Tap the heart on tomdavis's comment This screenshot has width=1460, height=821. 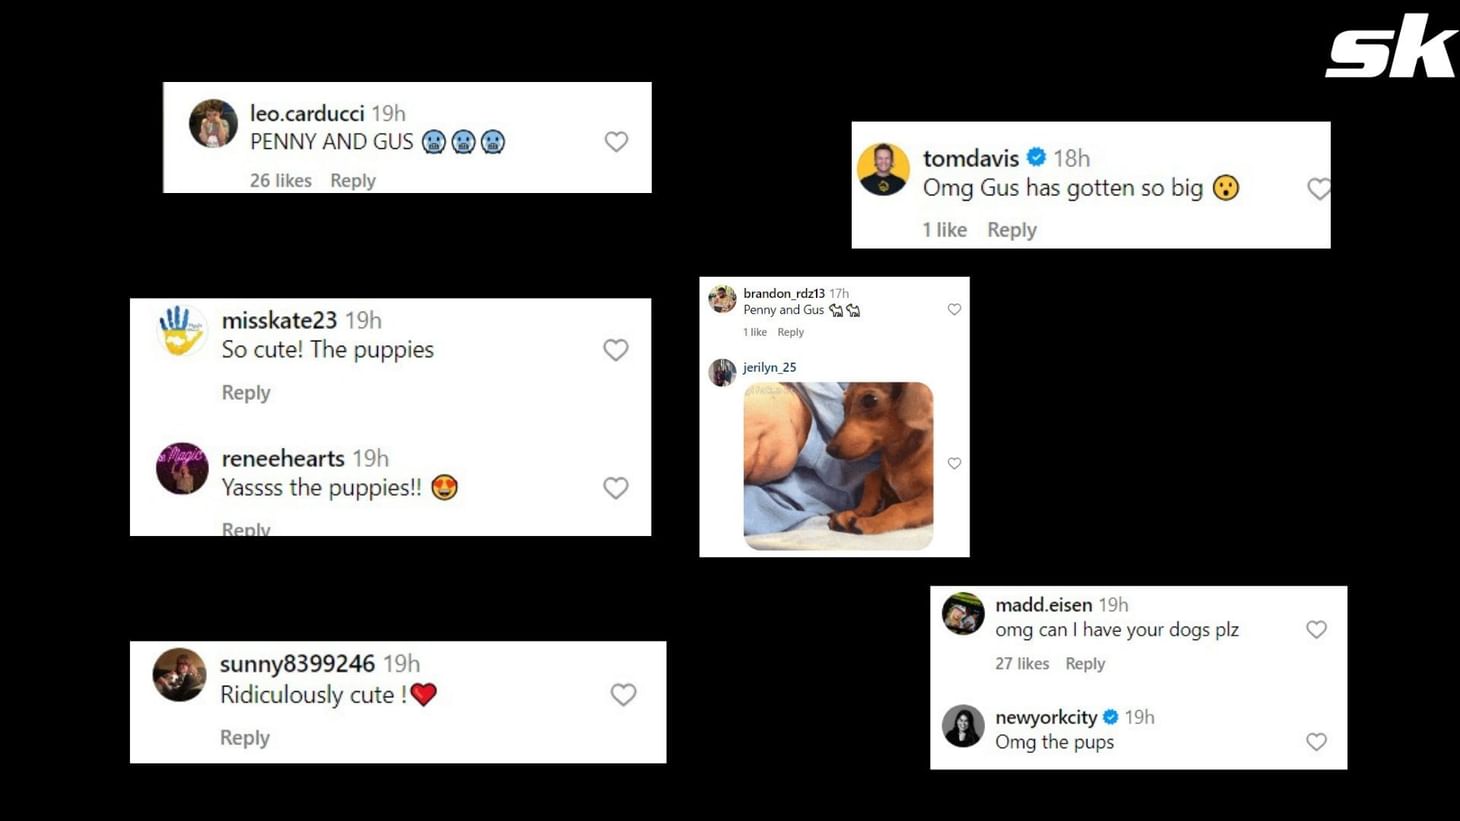click(1318, 188)
